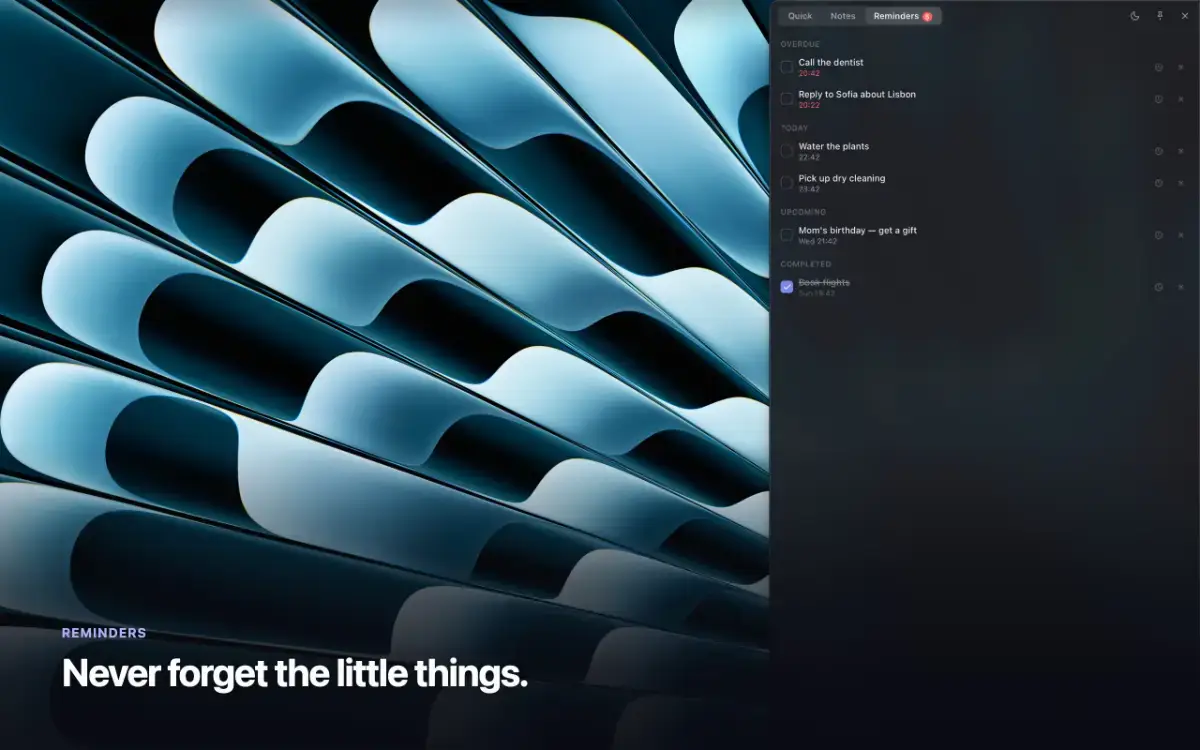Delete the Water the plants reminder
1200x750 pixels.
[1181, 151]
